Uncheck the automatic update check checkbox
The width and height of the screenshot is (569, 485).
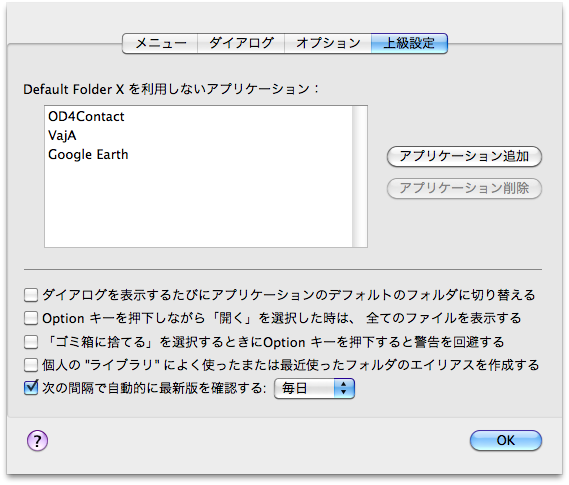tap(31, 388)
